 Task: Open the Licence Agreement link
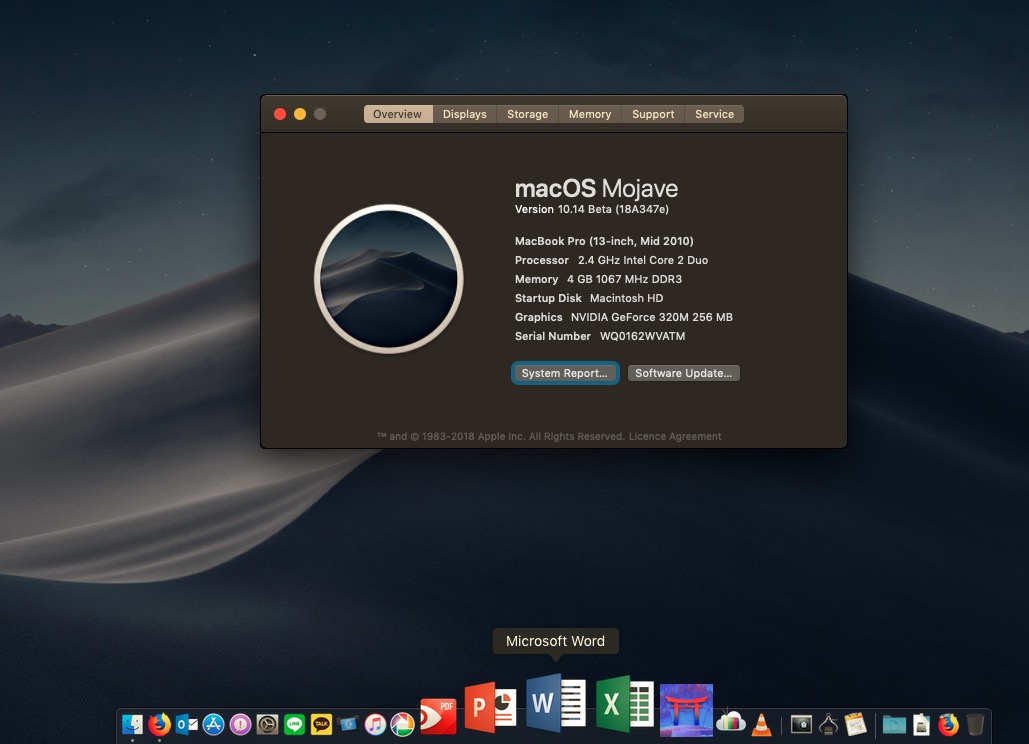point(675,436)
